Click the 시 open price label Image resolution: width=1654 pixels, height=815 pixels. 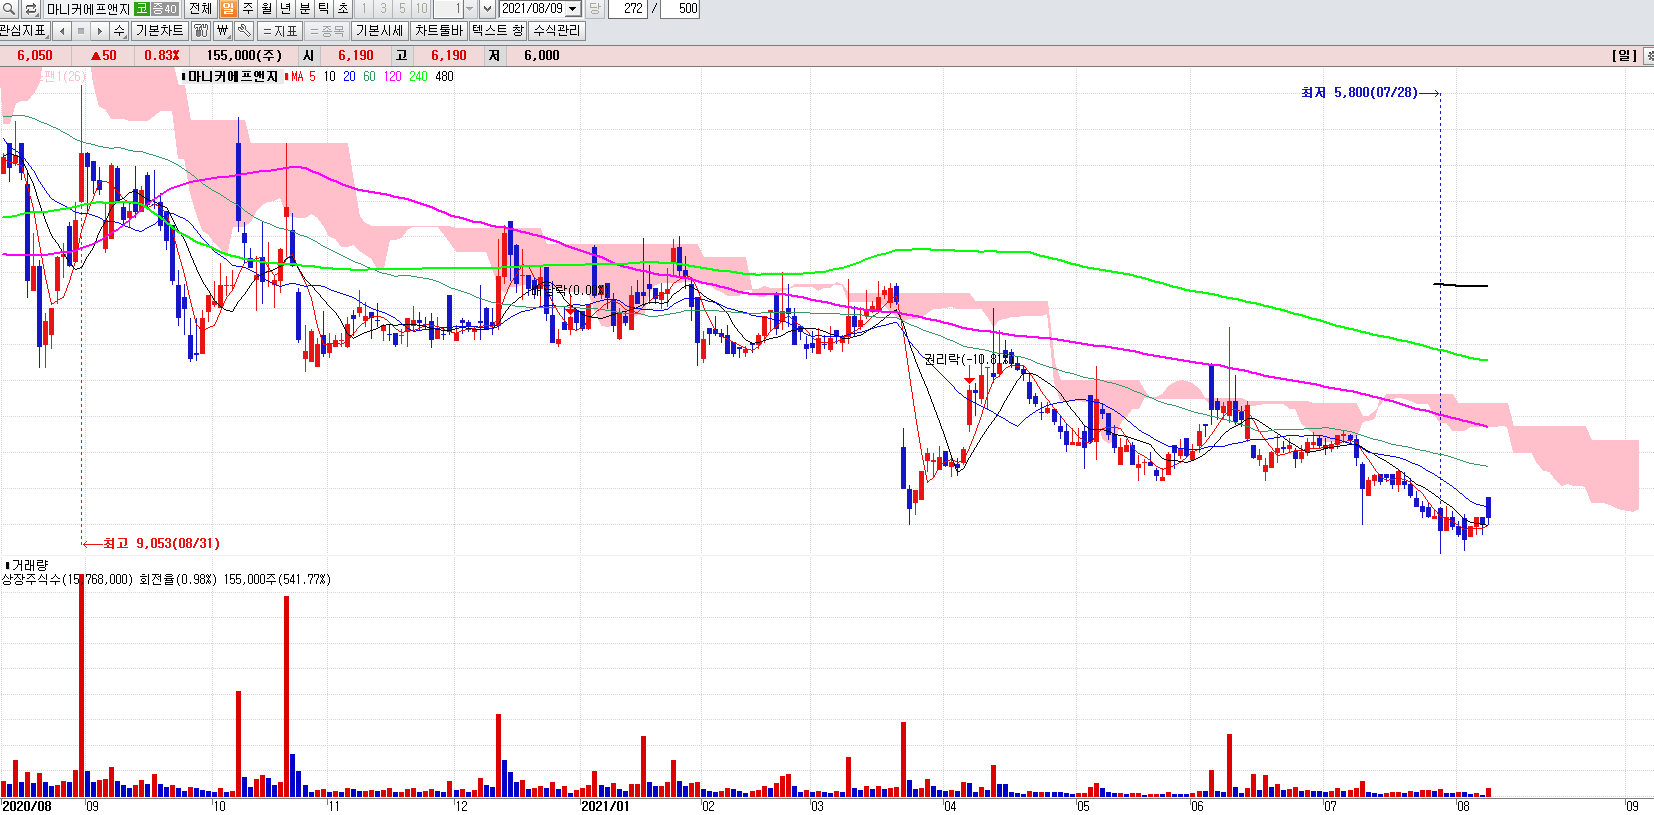(309, 56)
